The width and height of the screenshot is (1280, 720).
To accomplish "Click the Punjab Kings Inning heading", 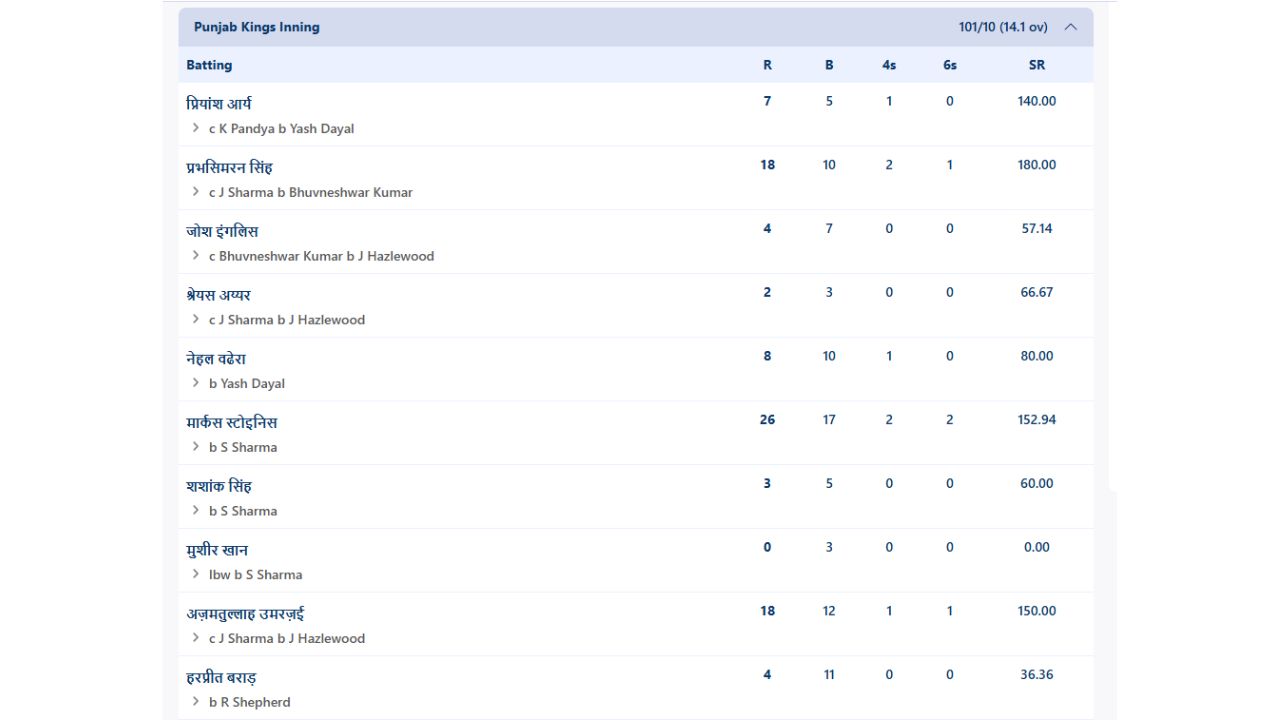I will (257, 27).
